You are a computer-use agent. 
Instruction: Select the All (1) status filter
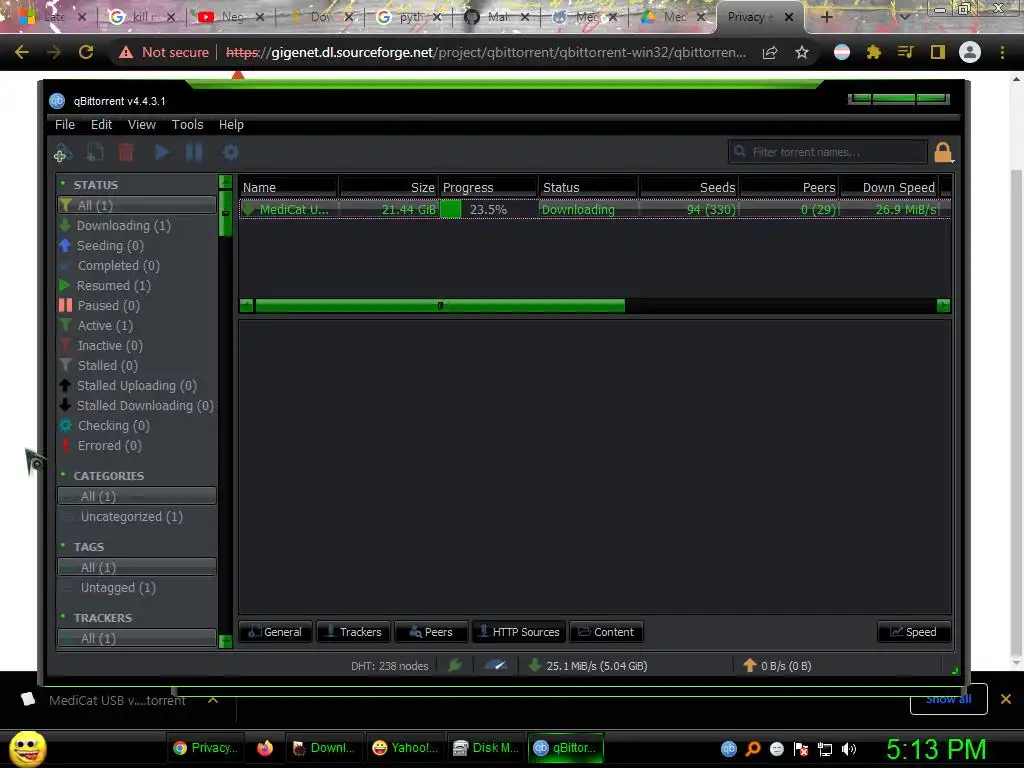(136, 205)
